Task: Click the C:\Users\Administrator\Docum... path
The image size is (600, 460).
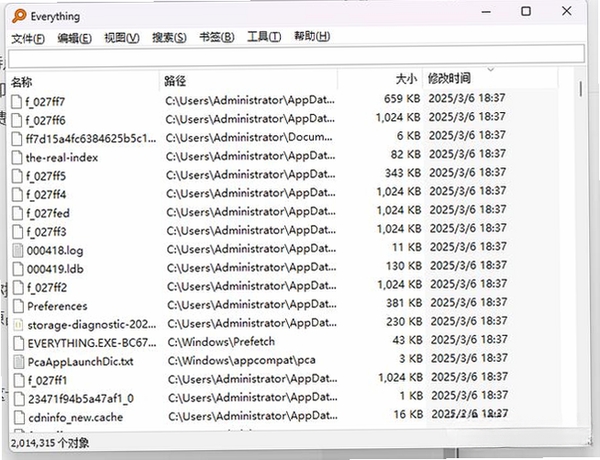Action: pyautogui.click(x=249, y=137)
